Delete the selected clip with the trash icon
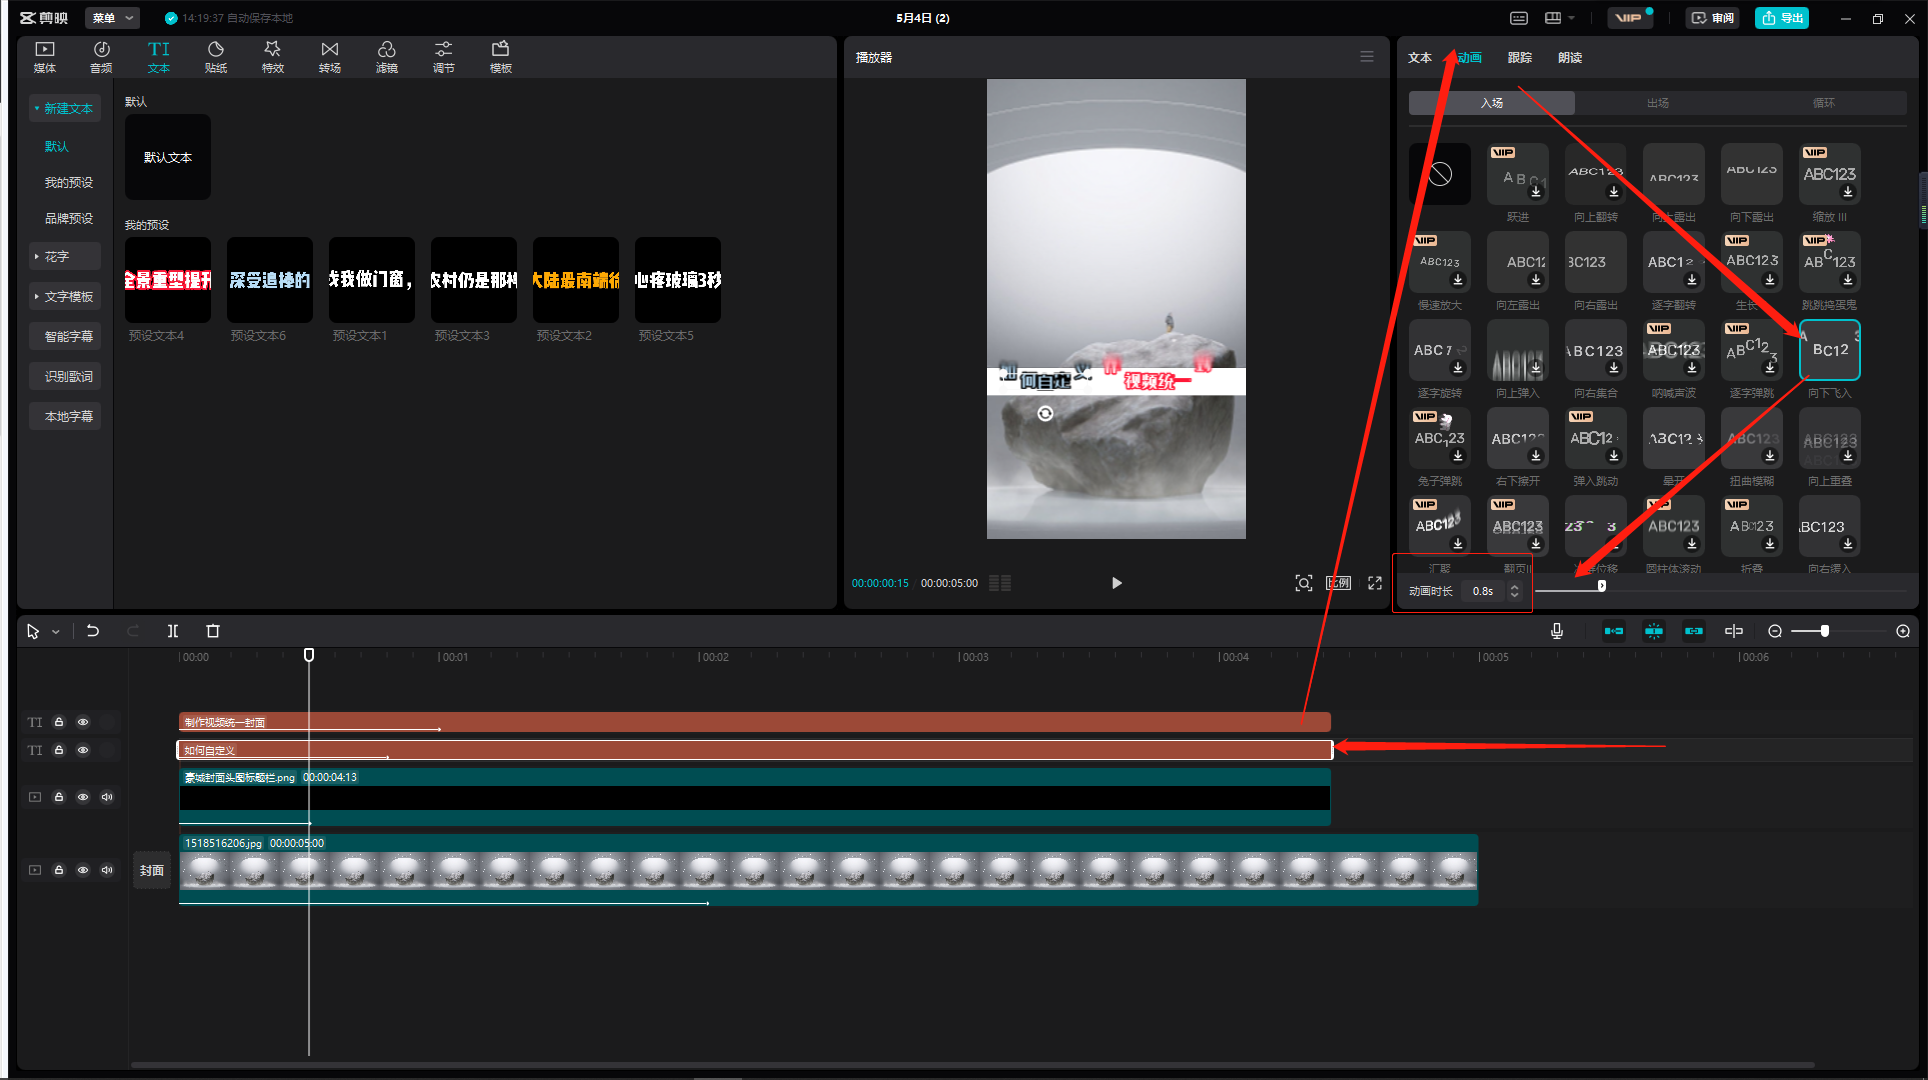 212,631
